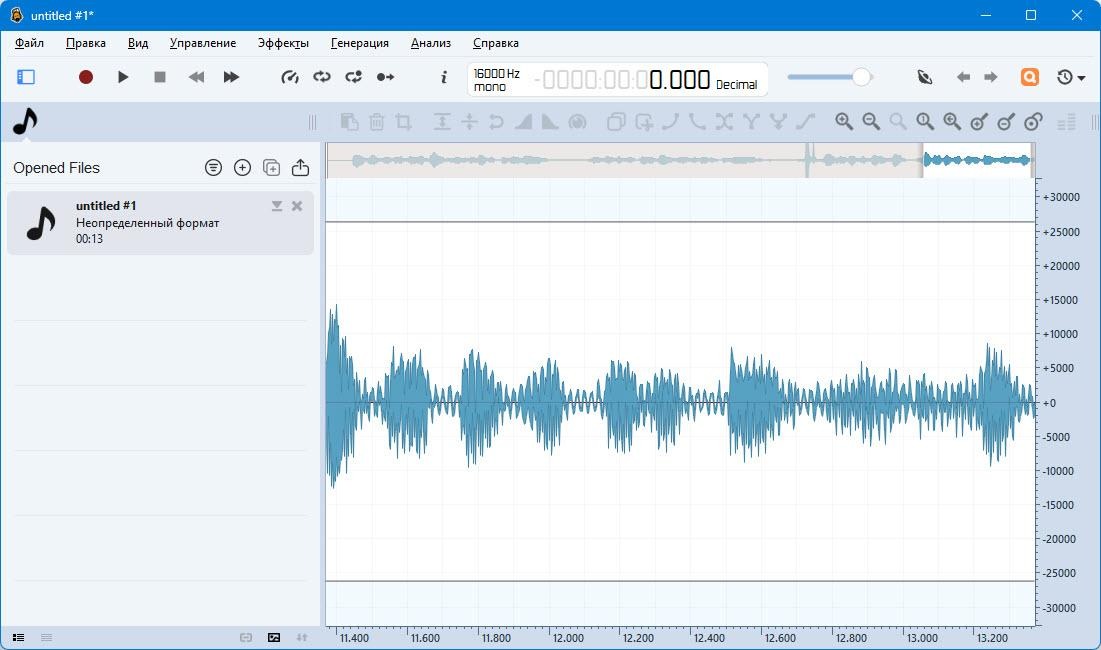Viewport: 1101px width, 650px height.
Task: Click the export/share file icon
Action: (300, 168)
